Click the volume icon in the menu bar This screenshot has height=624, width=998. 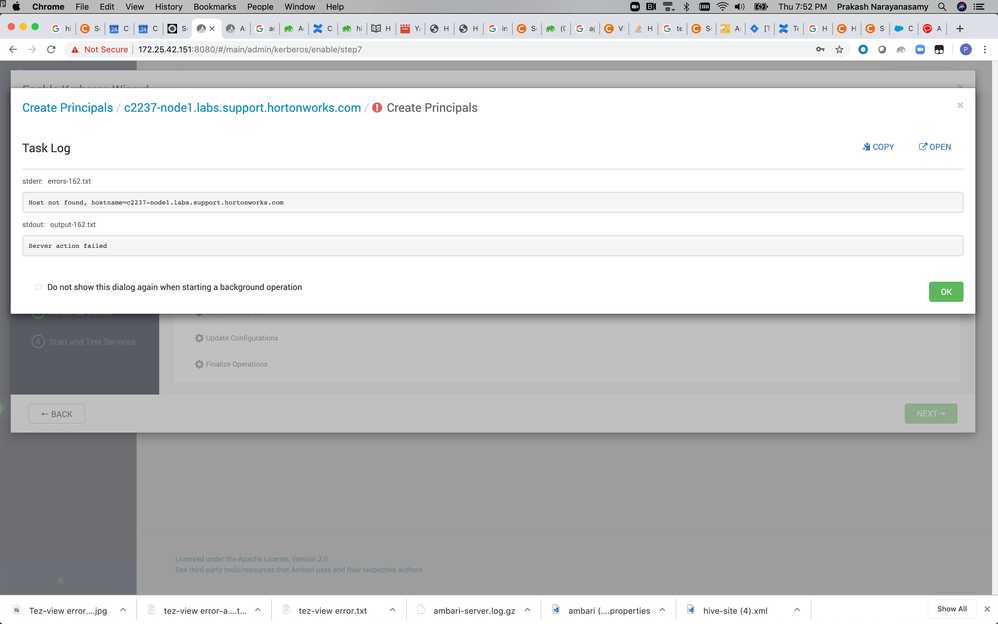(740, 6)
